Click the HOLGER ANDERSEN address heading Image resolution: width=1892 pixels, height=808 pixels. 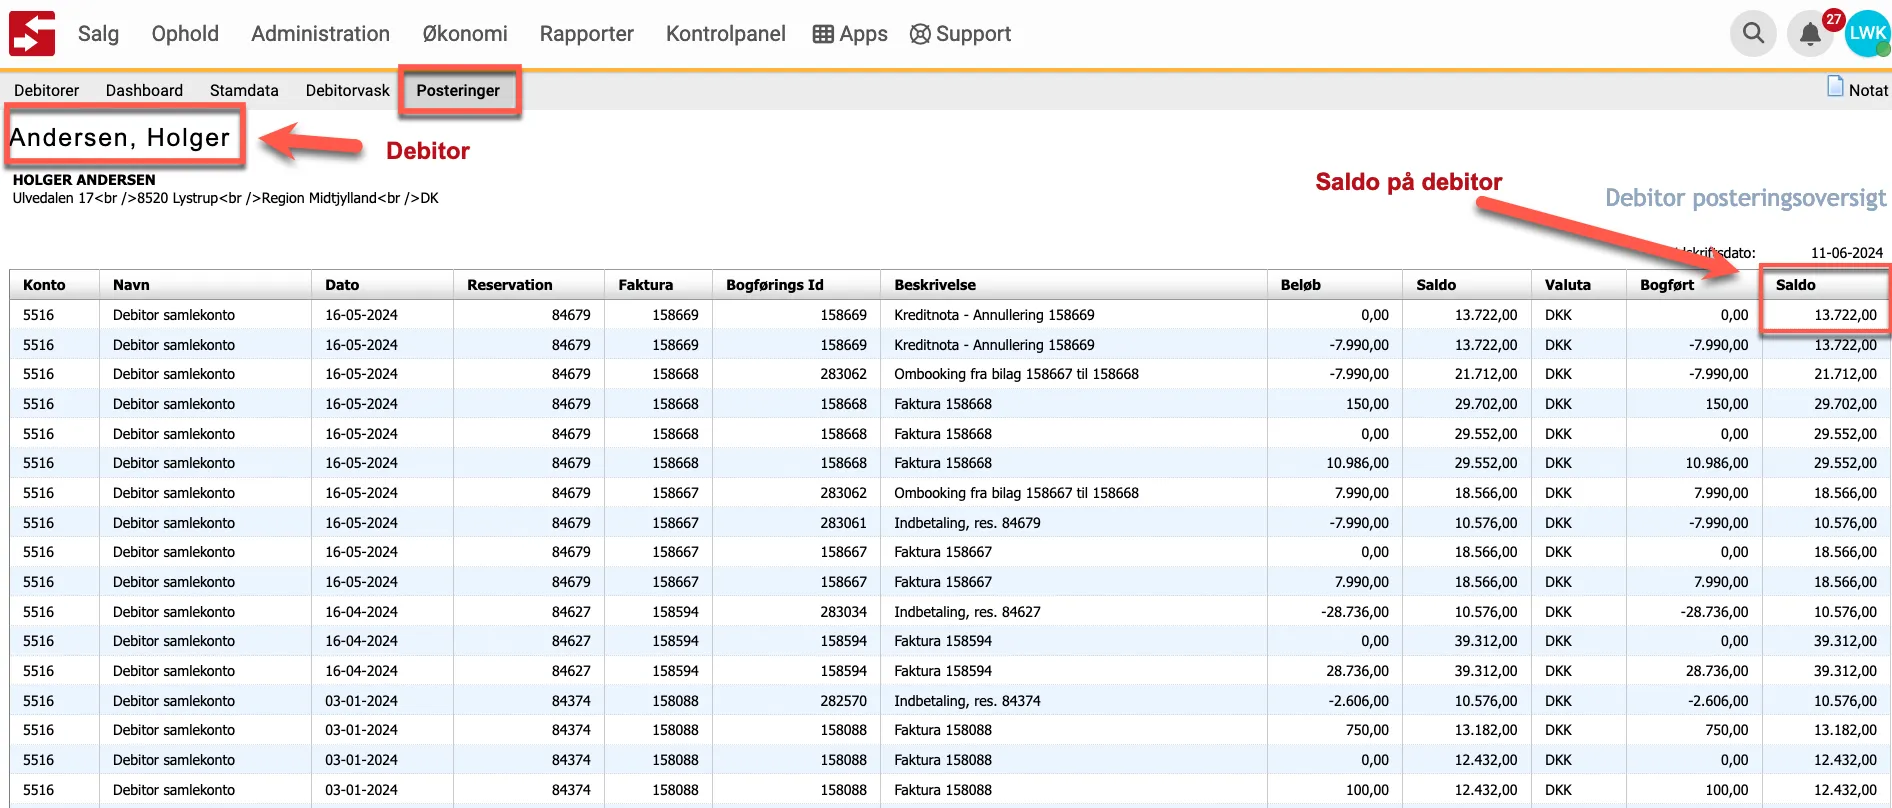coord(84,180)
